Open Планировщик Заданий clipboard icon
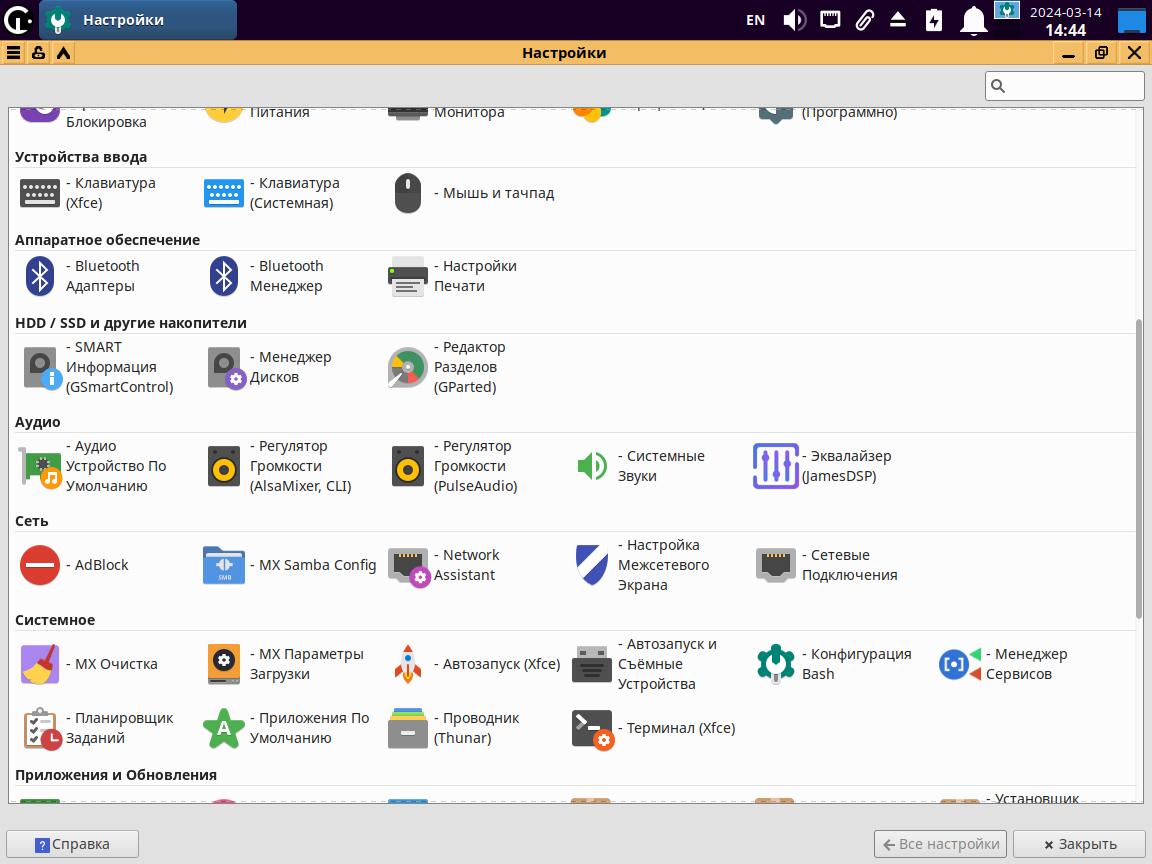The image size is (1152, 864). (42, 729)
